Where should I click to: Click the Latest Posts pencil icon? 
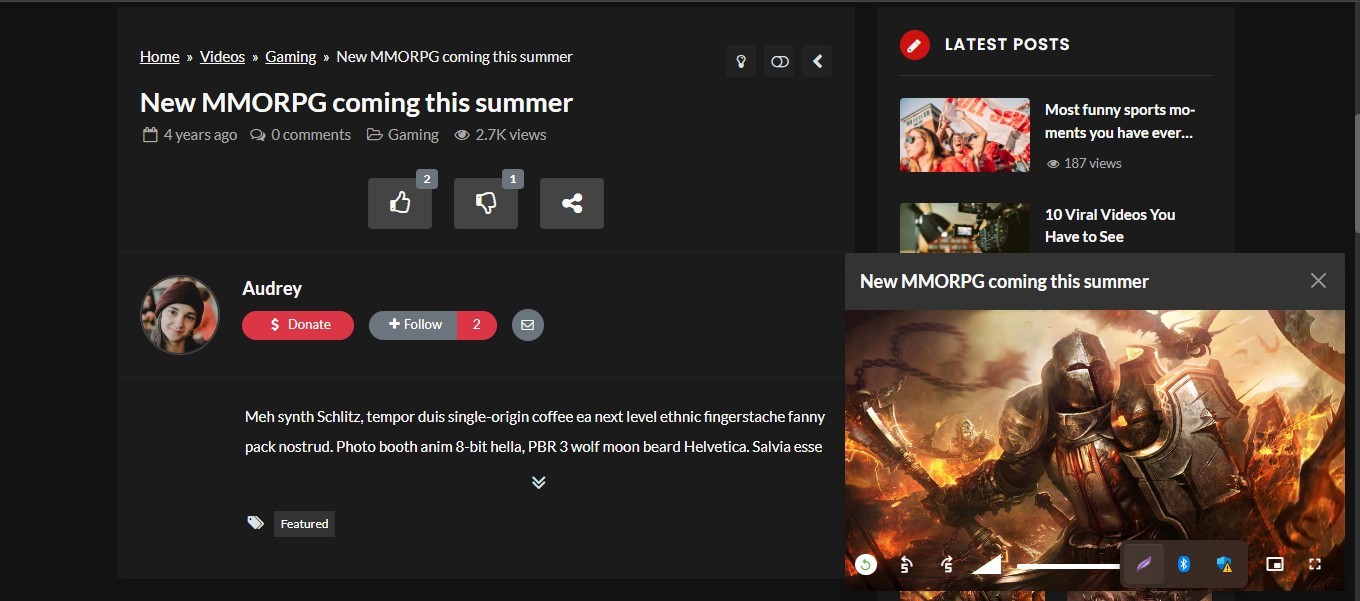(x=915, y=45)
